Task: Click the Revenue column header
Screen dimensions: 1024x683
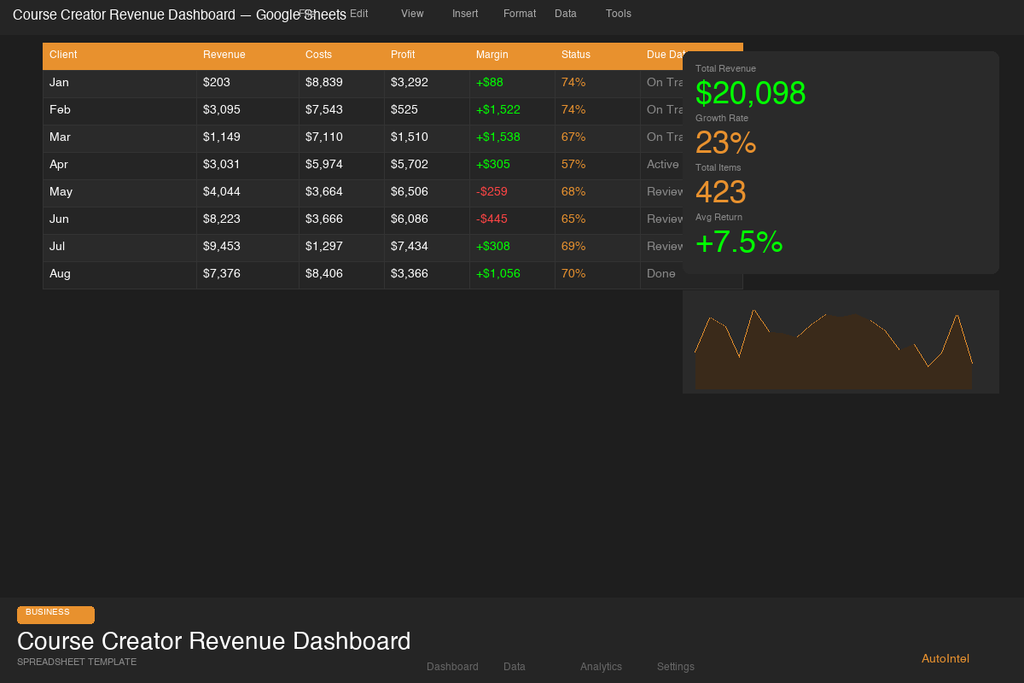Action: [248, 55]
